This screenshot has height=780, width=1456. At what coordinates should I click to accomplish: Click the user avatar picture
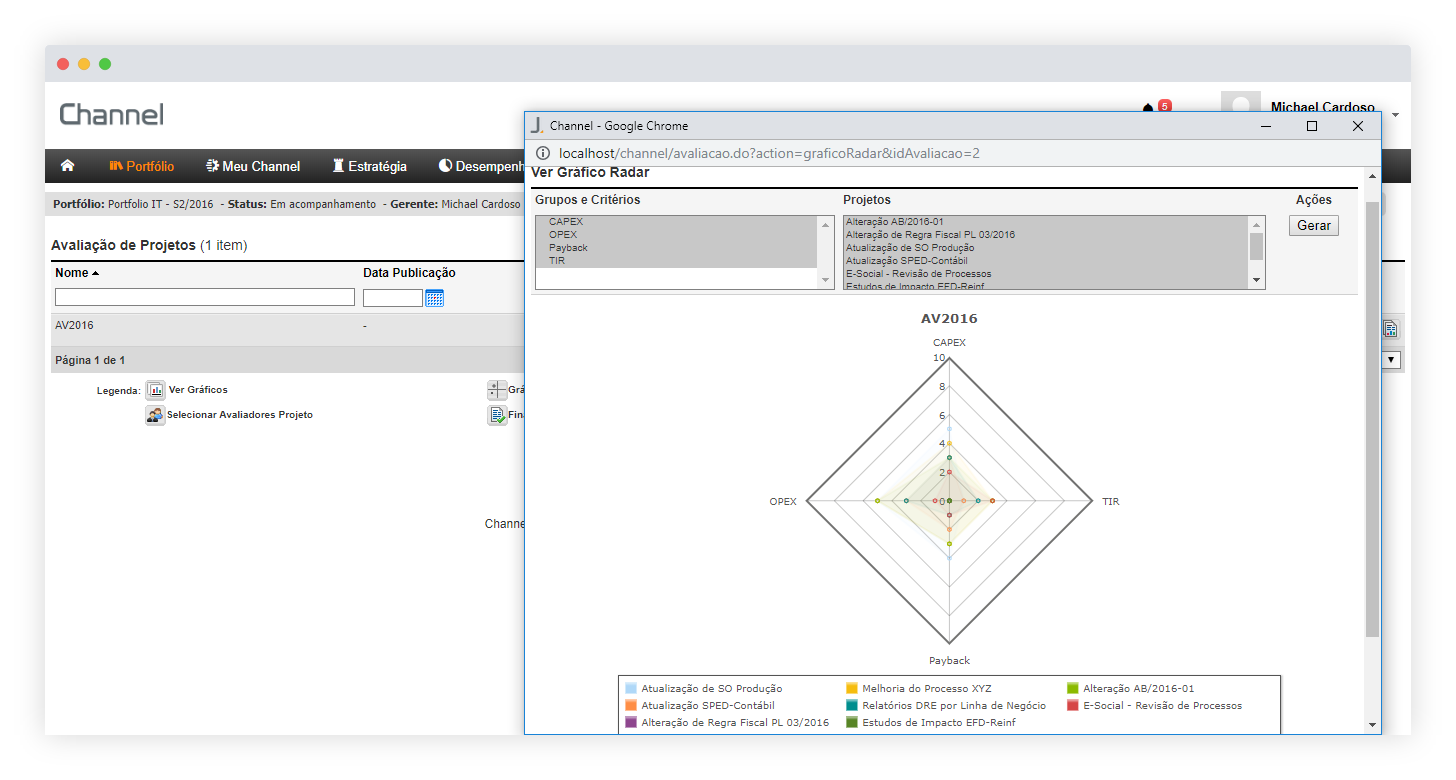[1240, 104]
